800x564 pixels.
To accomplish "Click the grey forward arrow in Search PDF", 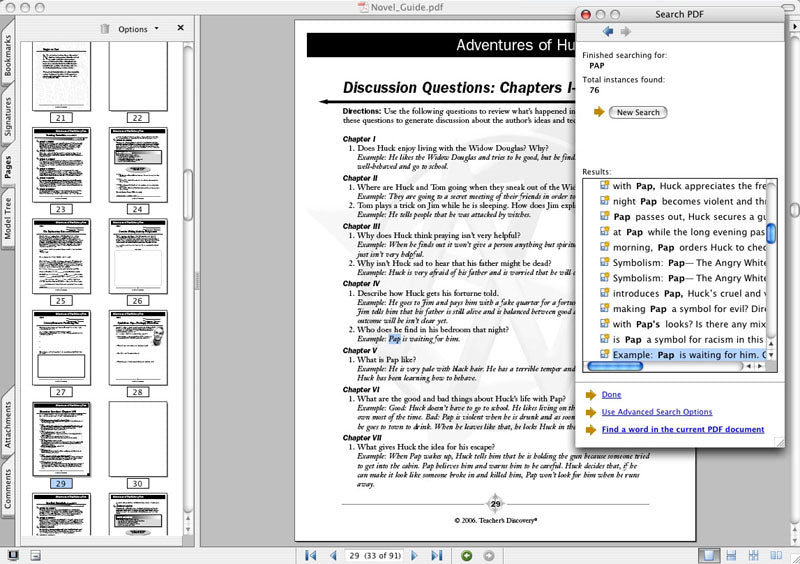I will pyautogui.click(x=626, y=32).
